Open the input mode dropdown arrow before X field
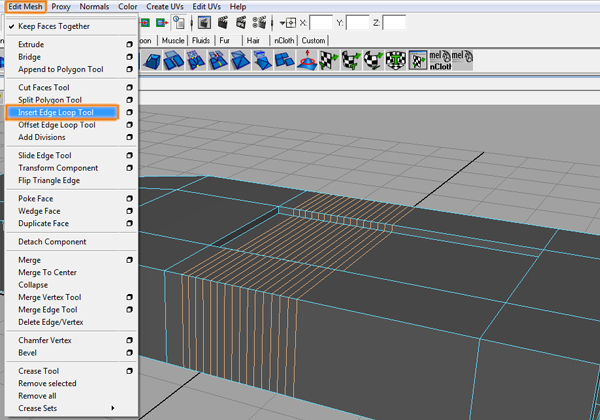600x420 pixels. [x=282, y=23]
